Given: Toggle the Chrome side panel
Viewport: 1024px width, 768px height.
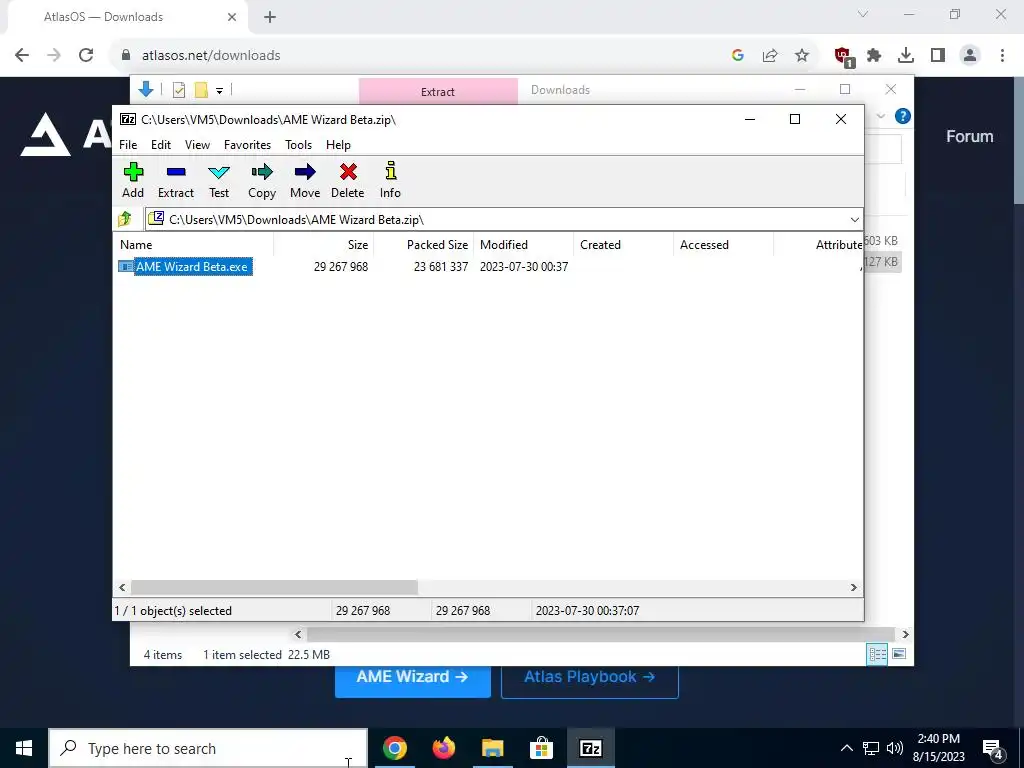Looking at the screenshot, I should coord(938,56).
